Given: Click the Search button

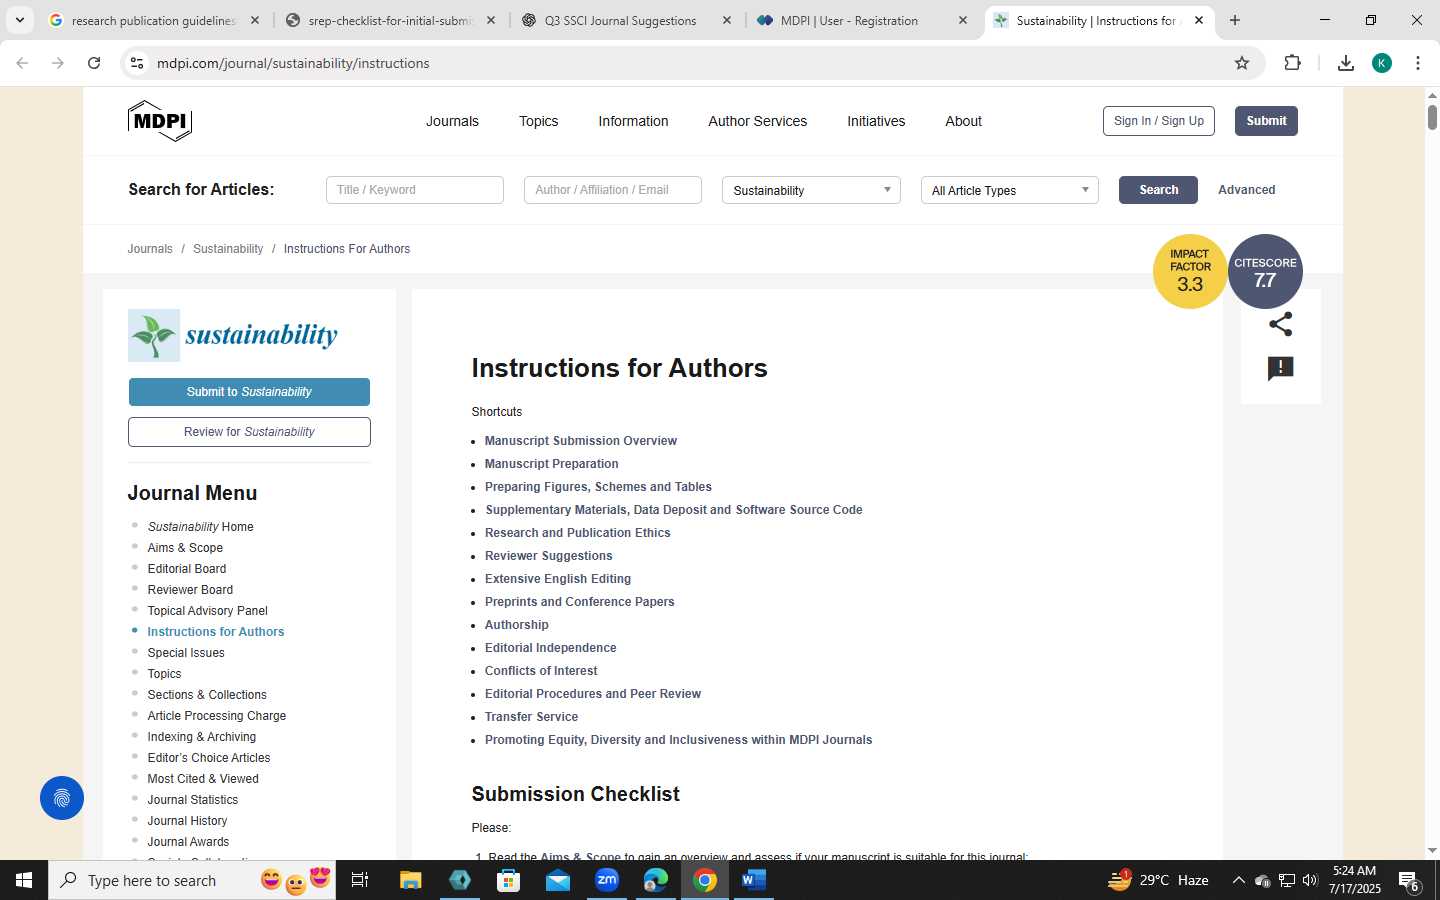Looking at the screenshot, I should (1158, 190).
